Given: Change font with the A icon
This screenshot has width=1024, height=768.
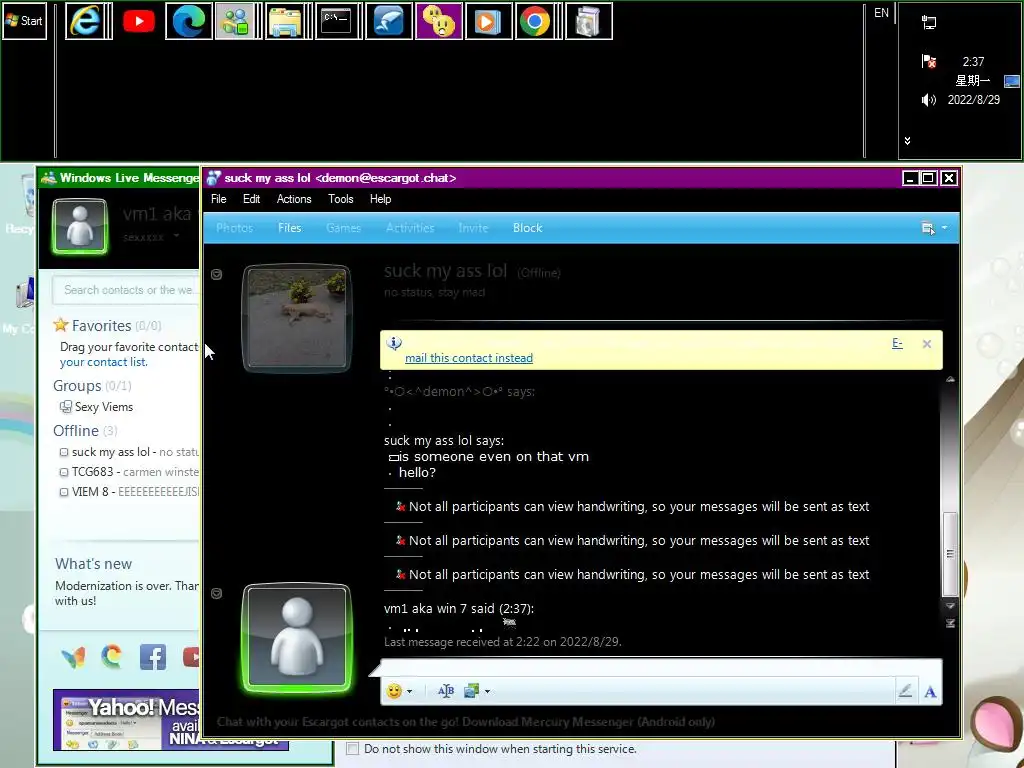Looking at the screenshot, I should click(930, 692).
